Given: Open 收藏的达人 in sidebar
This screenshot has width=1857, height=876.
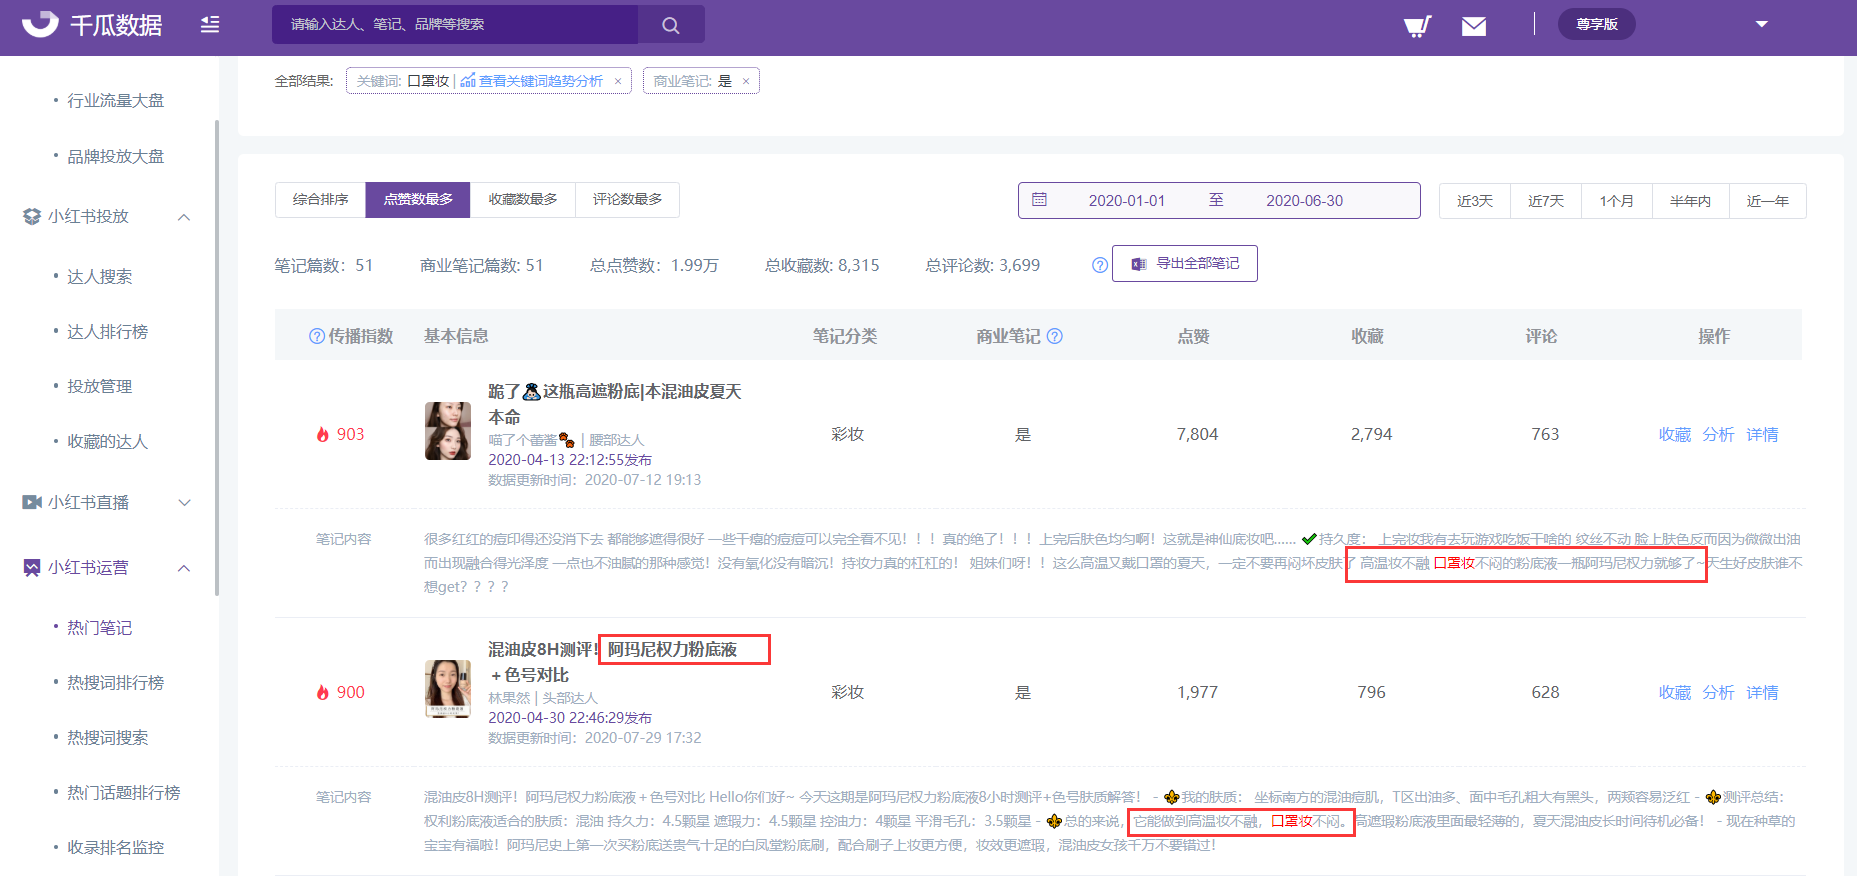Looking at the screenshot, I should click(107, 441).
